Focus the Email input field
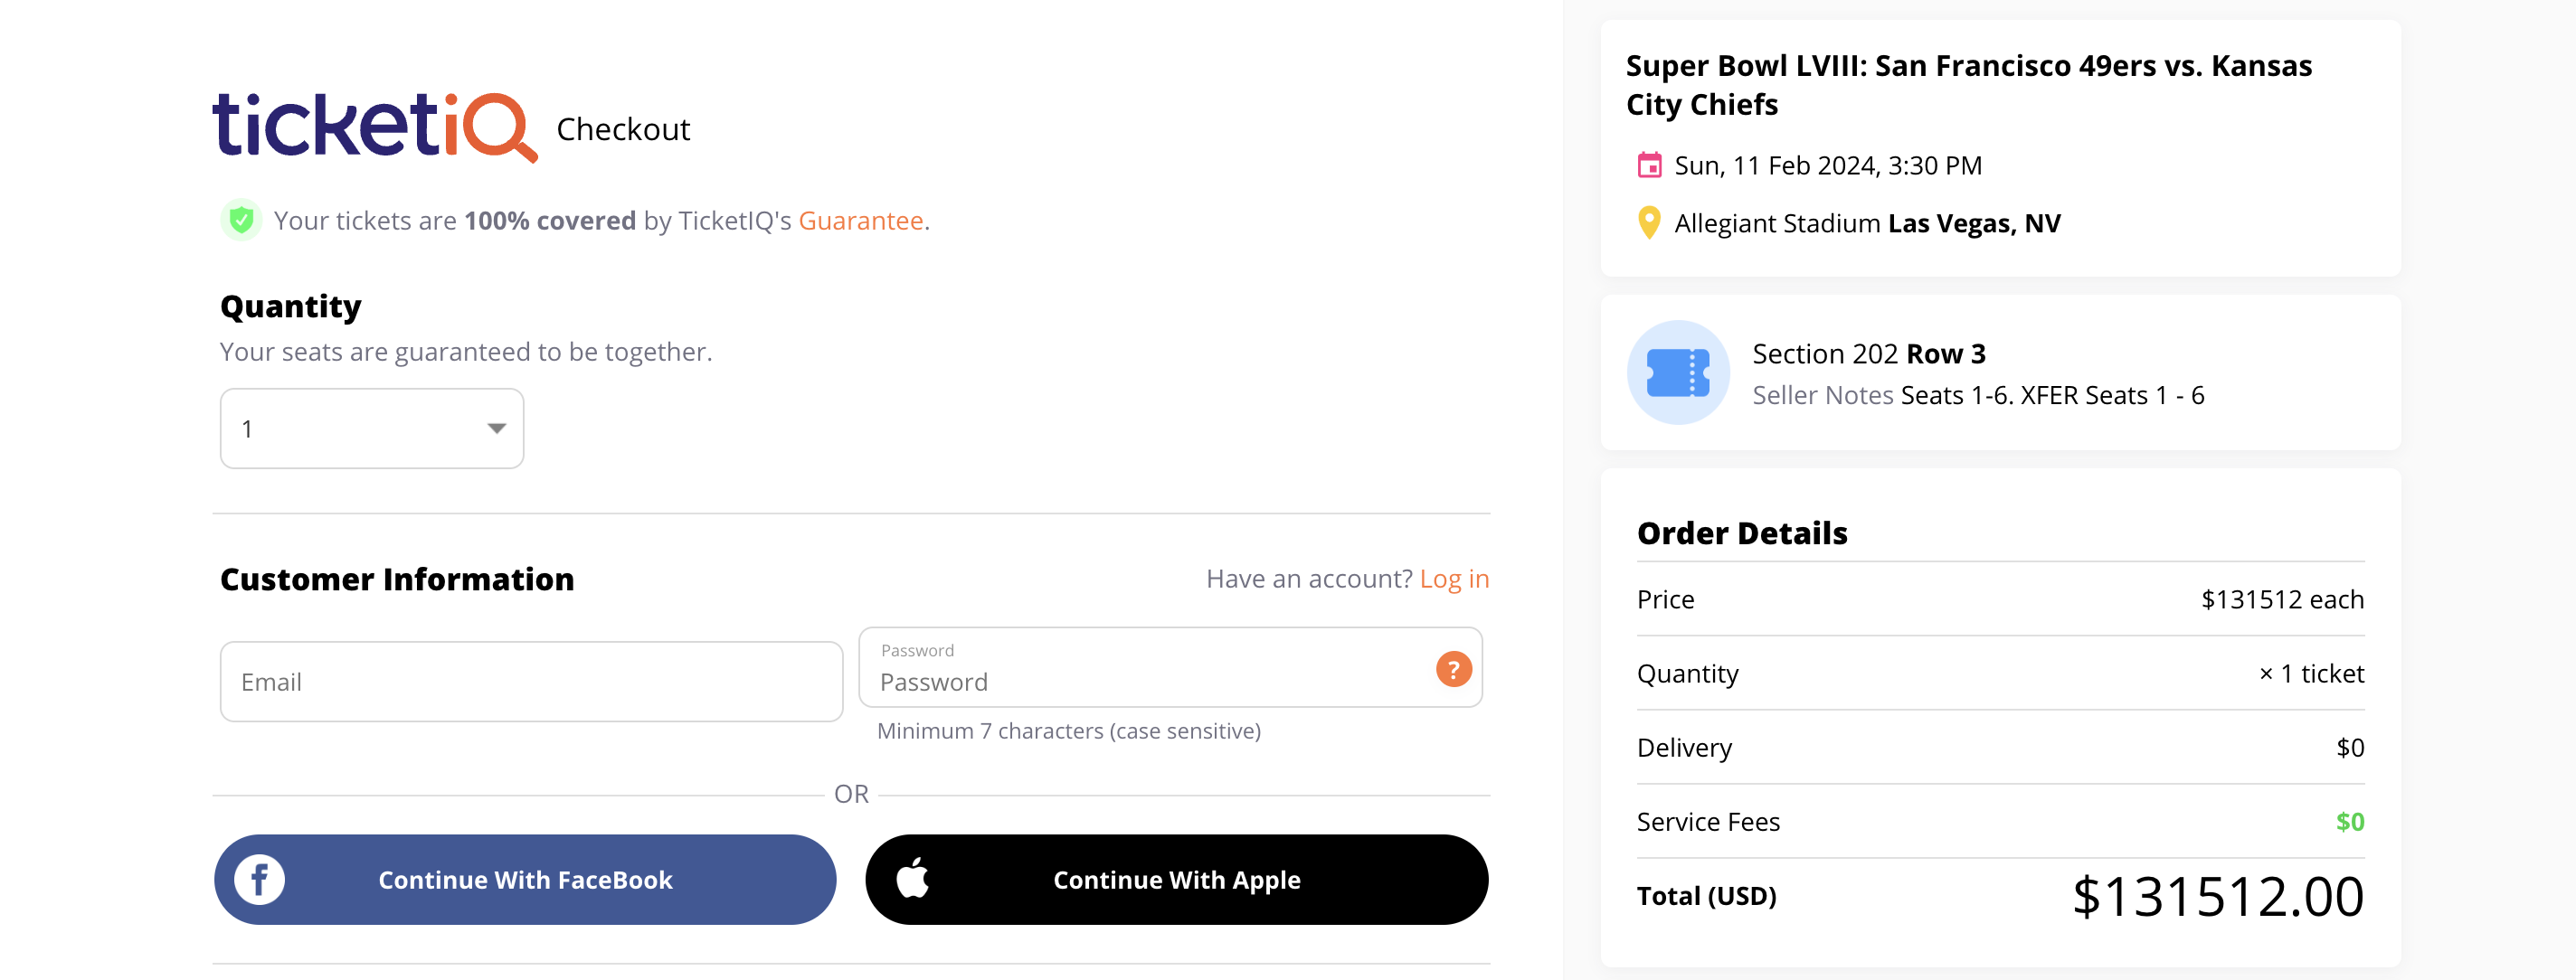Image resolution: width=2576 pixels, height=980 pixels. [531, 682]
